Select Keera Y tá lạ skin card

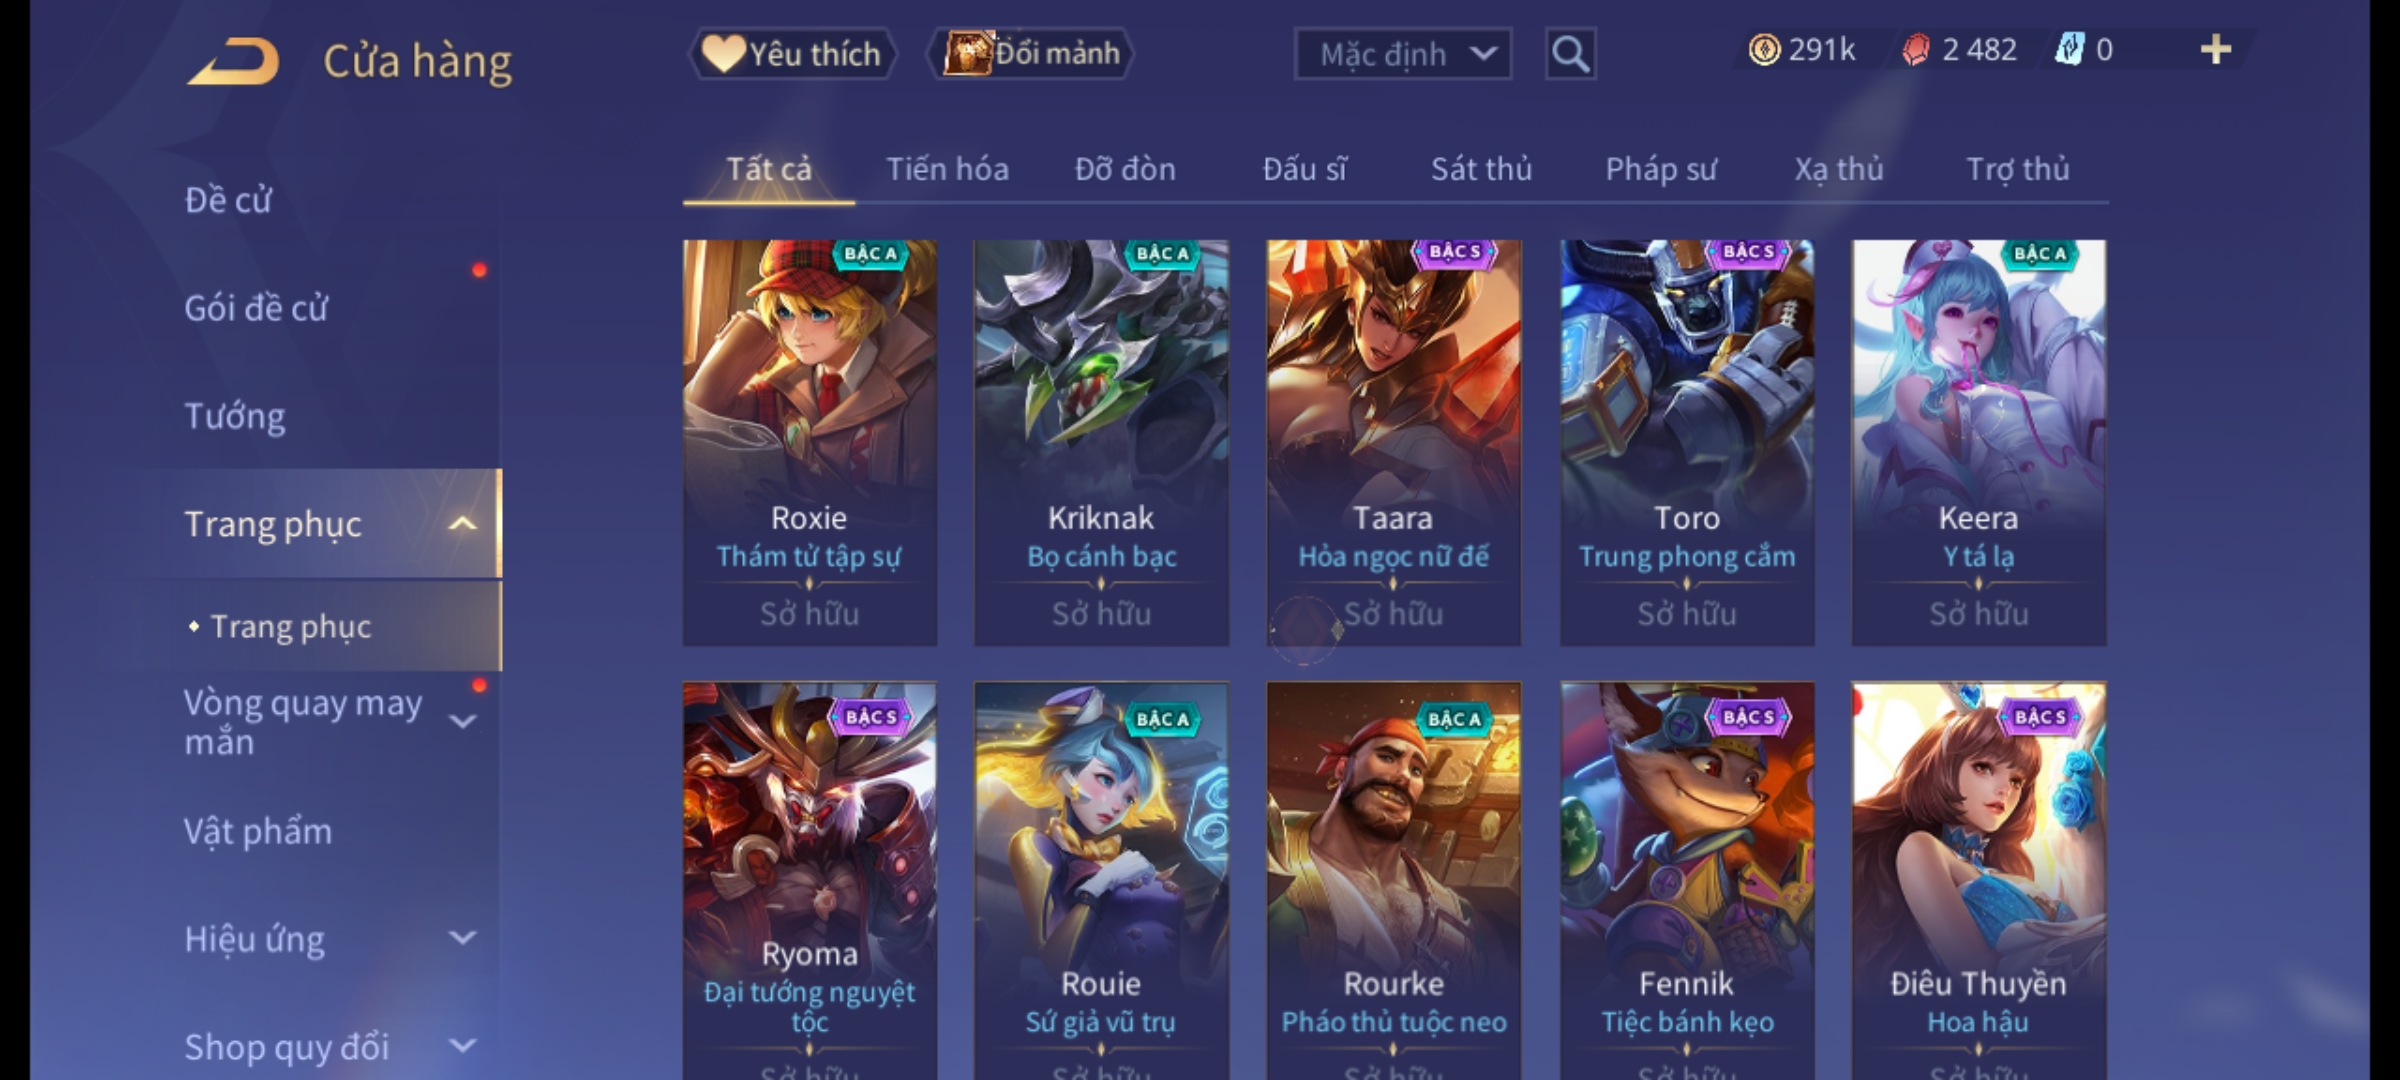(1979, 443)
